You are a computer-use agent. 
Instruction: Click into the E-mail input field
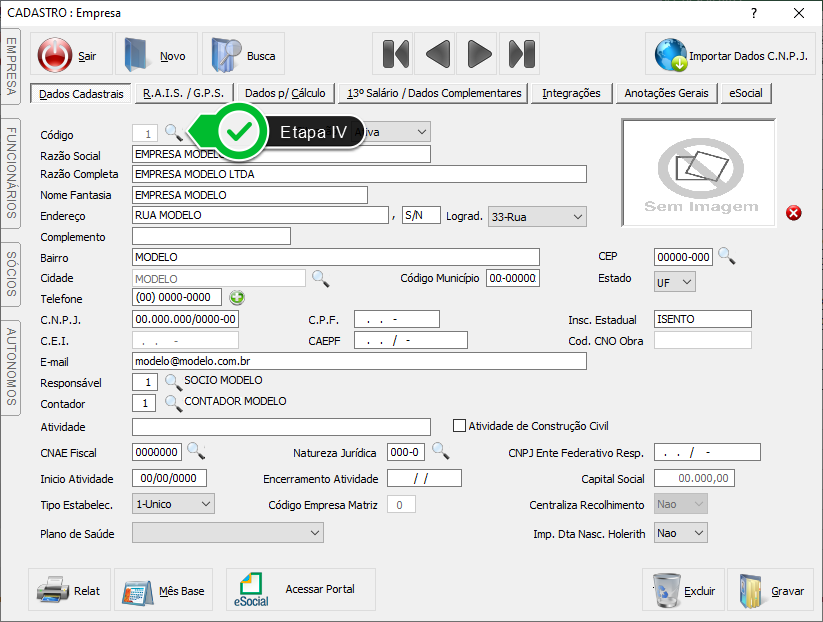pyautogui.click(x=359, y=361)
